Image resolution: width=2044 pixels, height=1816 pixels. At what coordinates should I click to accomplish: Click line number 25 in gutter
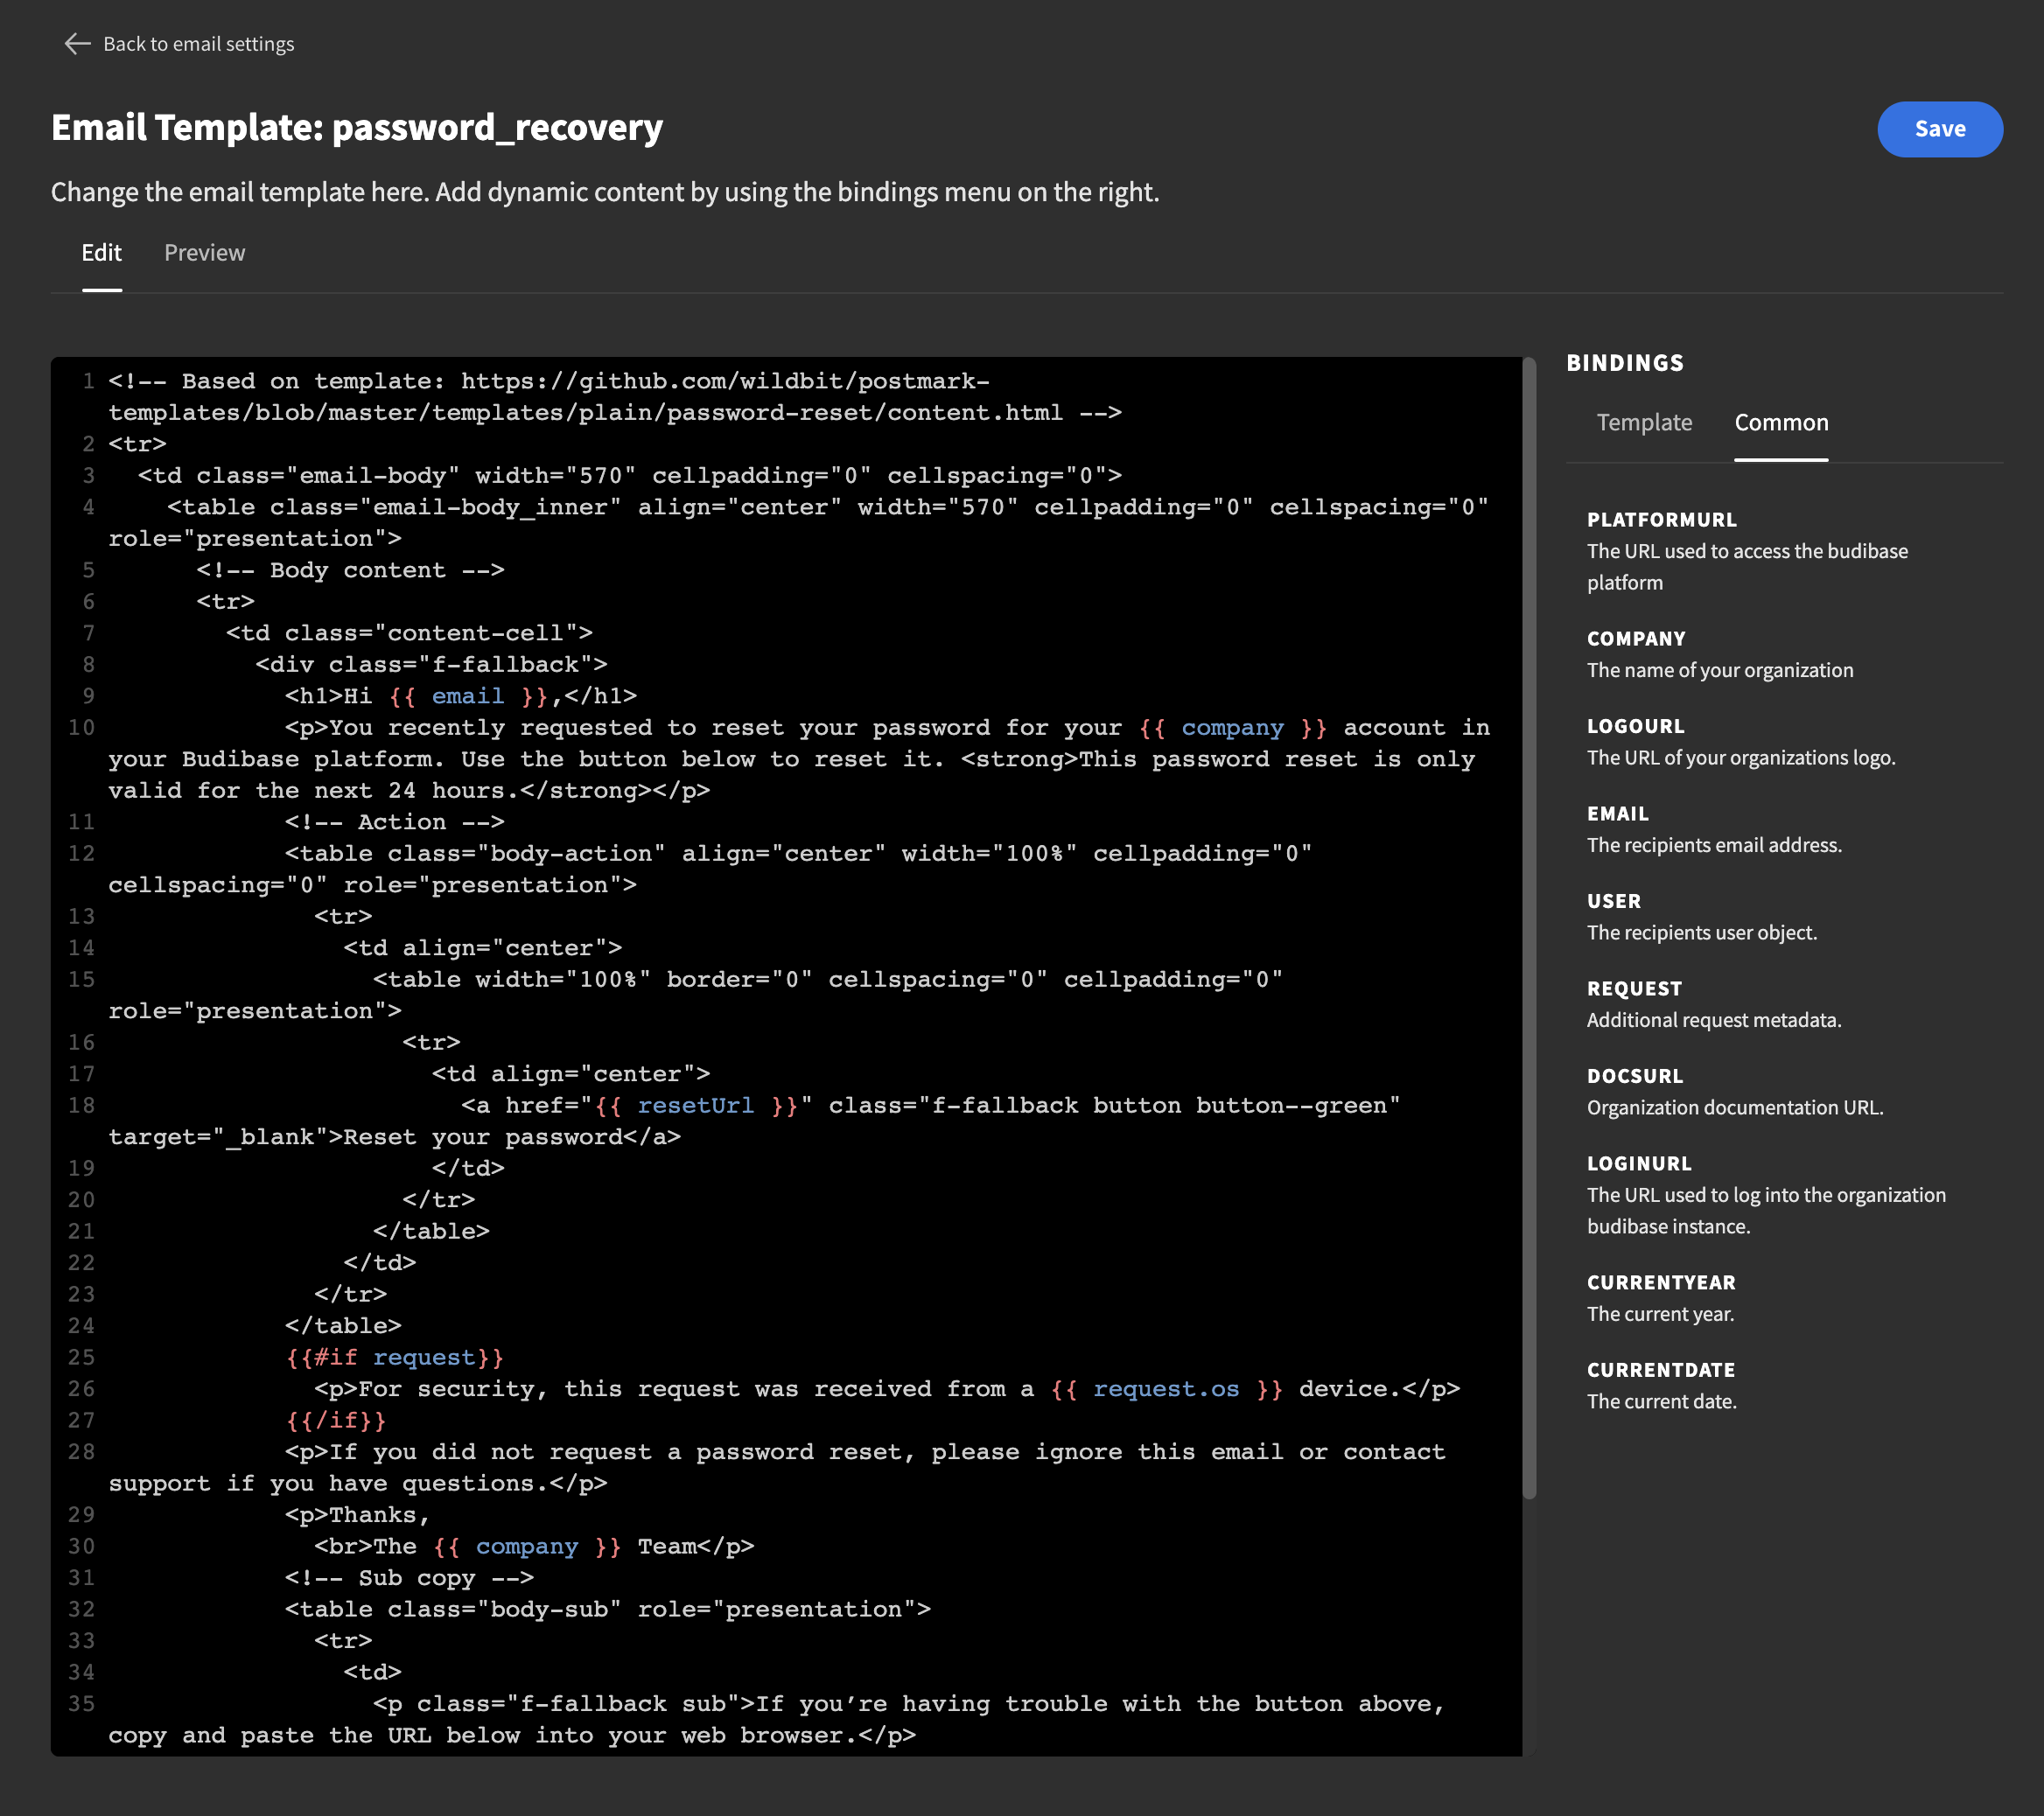[82, 1357]
